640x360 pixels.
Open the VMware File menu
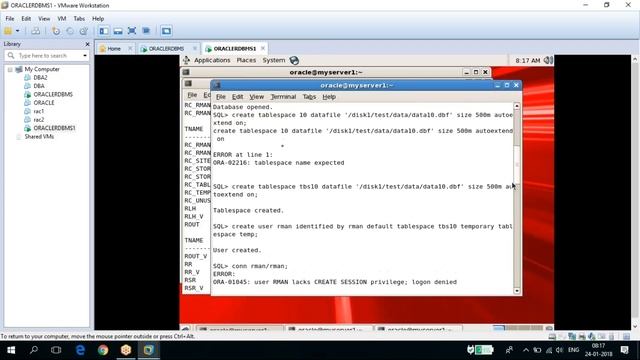click(10, 19)
